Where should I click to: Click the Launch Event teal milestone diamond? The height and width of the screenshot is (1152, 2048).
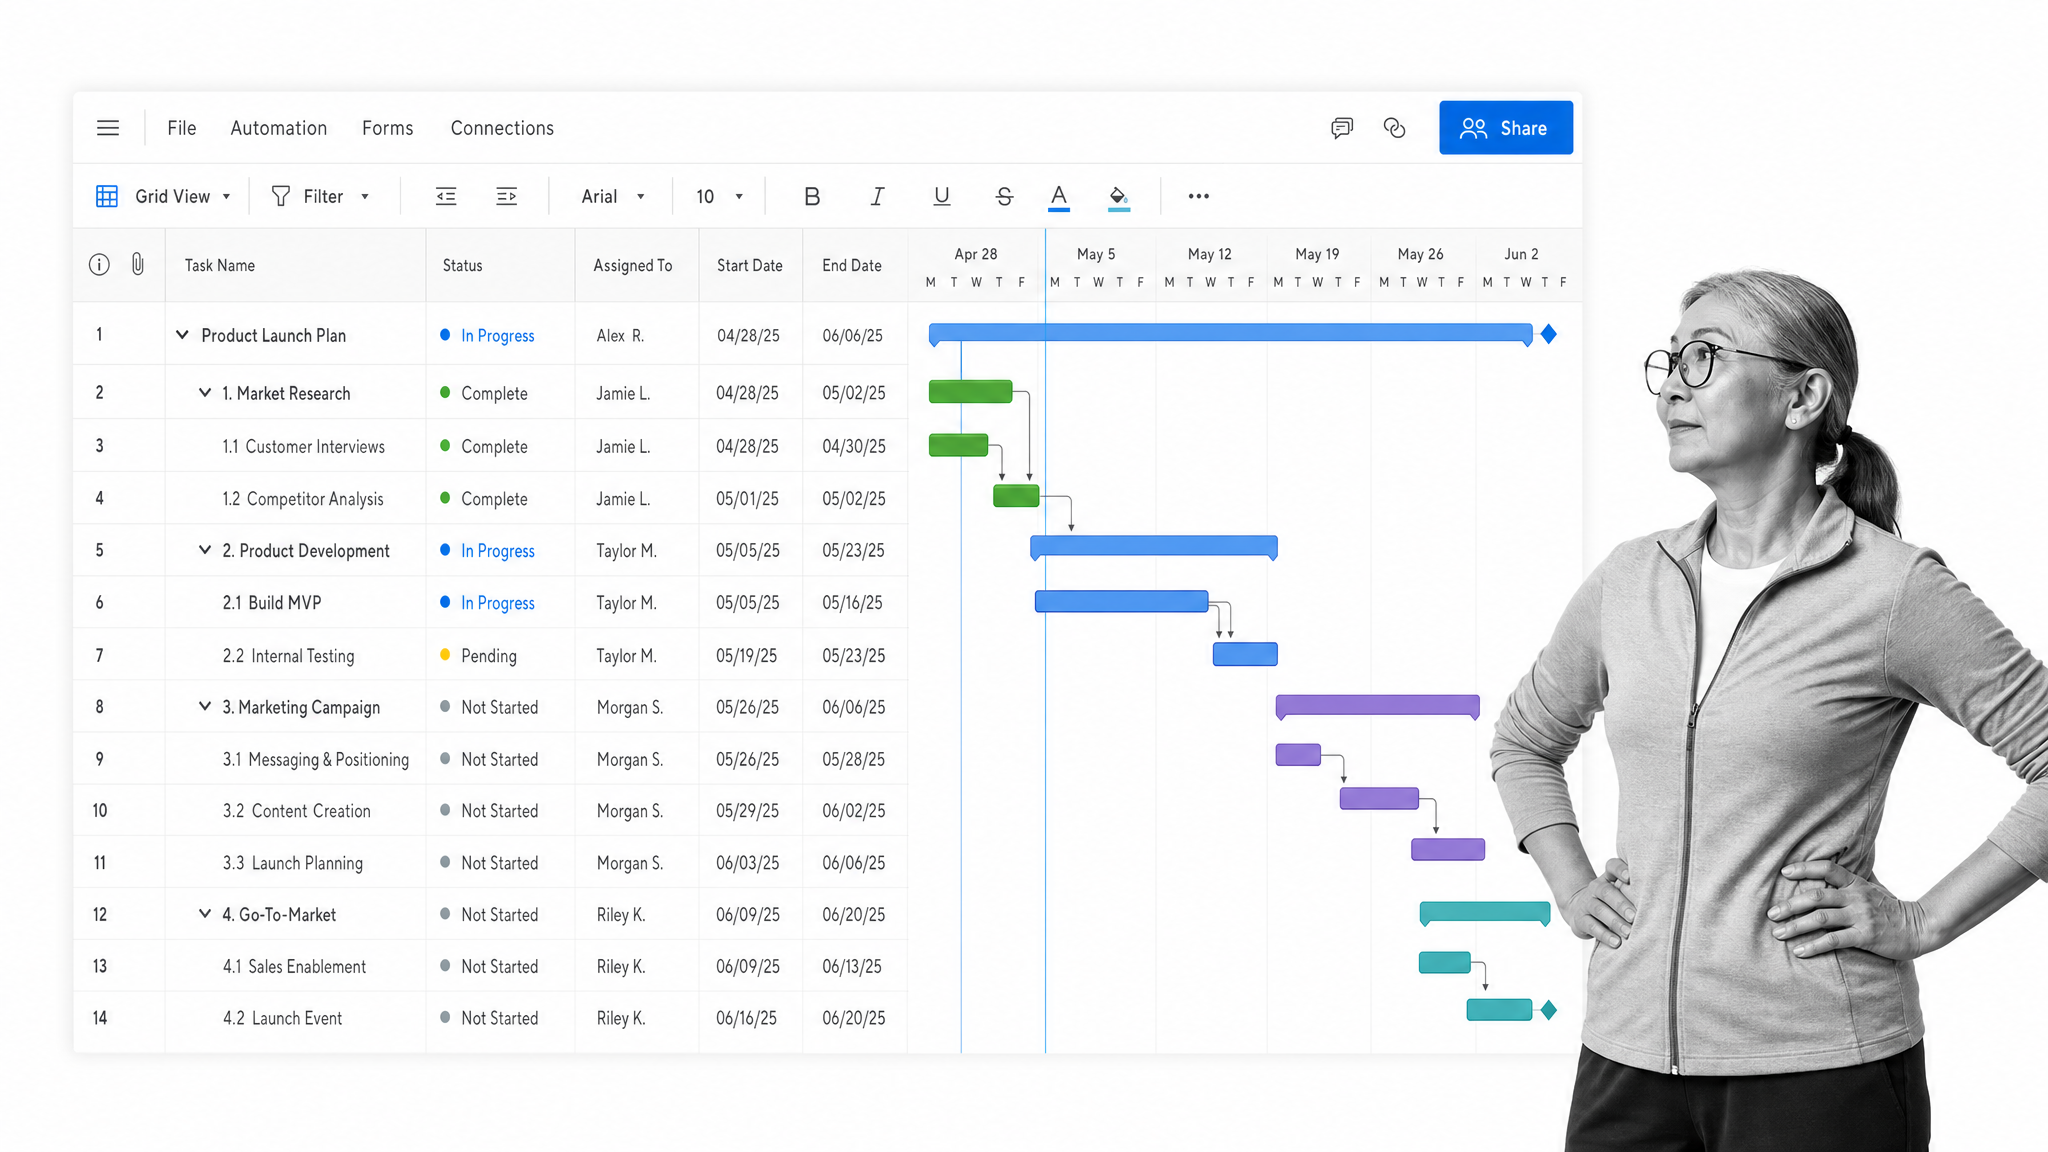1549,1010
